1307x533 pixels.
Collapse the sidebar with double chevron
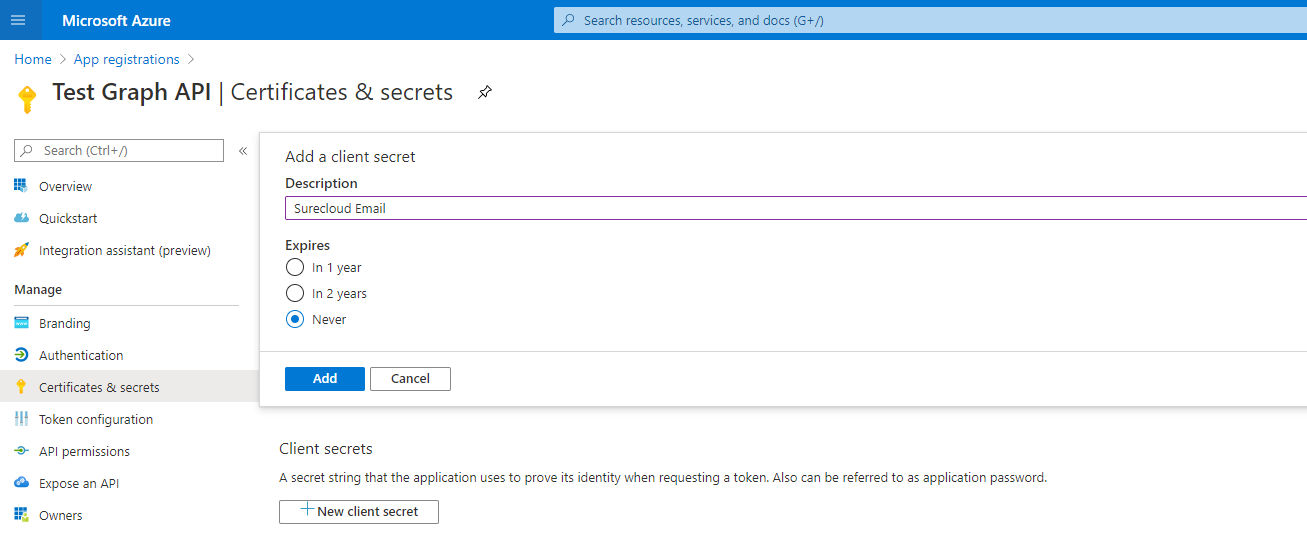(243, 151)
